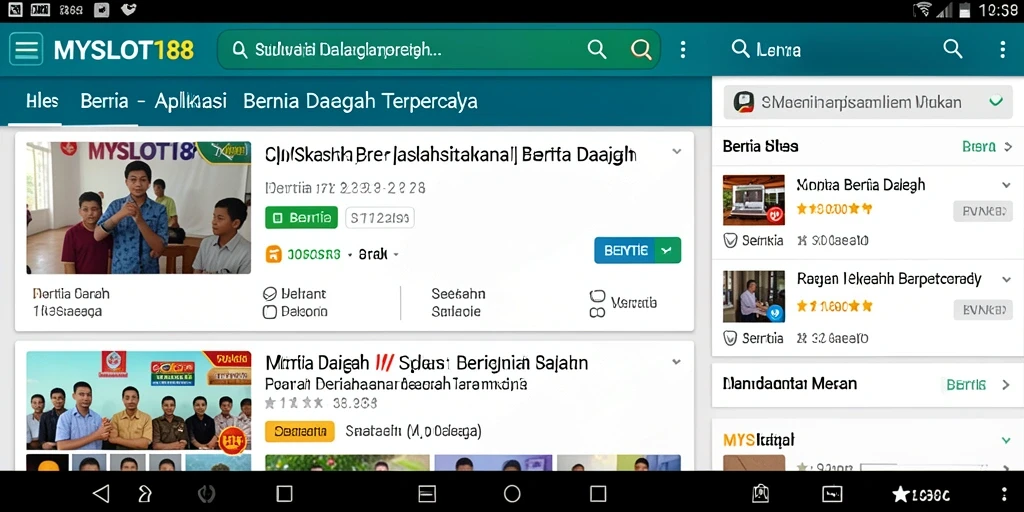Click the app icon in the 'SMaeninarpsamliem Mukan' box
Image resolution: width=1024 pixels, height=512 pixels.
pos(744,102)
